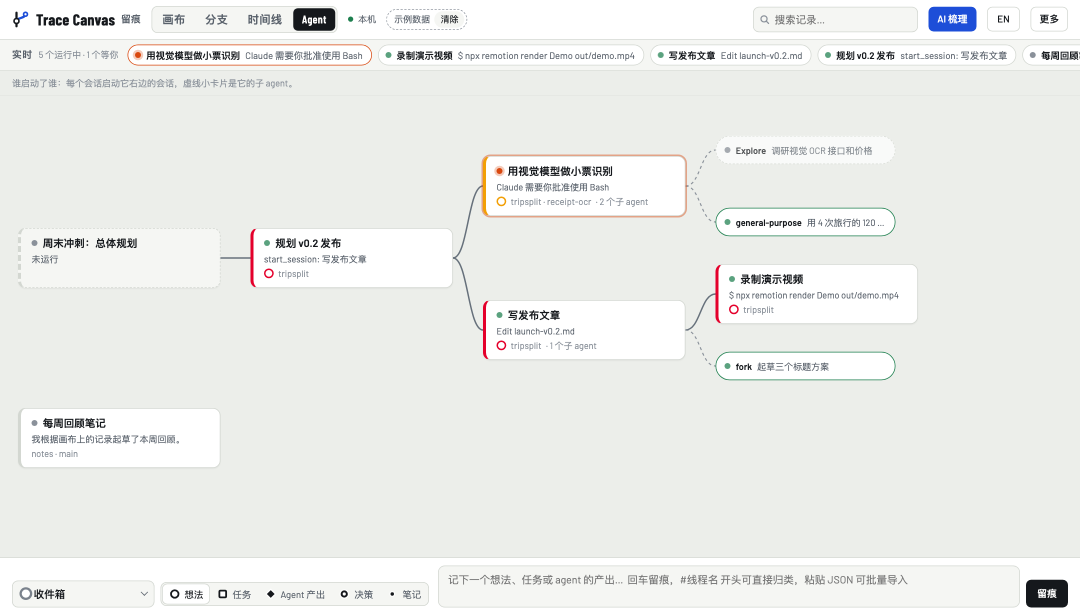The width and height of the screenshot is (1080, 615).
Task: Click the 留痕 submit button
Action: point(1047,594)
